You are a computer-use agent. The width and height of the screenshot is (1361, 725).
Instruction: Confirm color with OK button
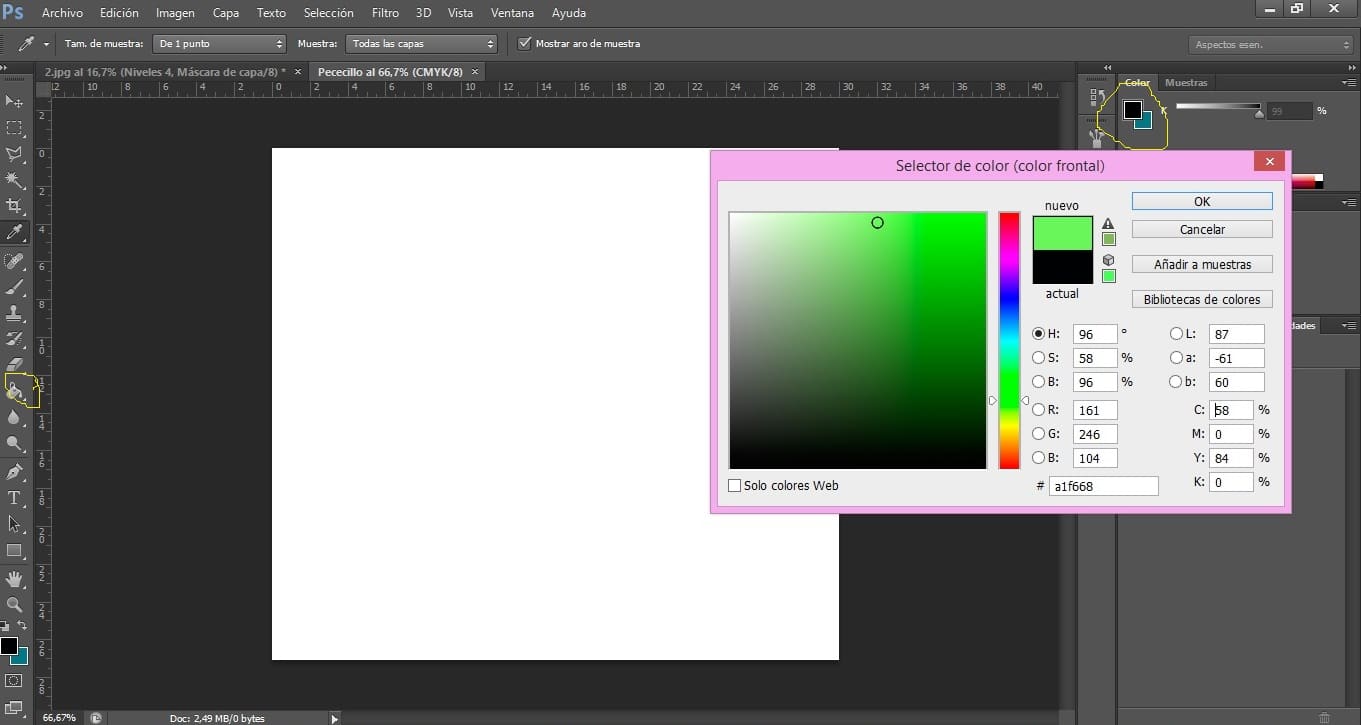1202,202
